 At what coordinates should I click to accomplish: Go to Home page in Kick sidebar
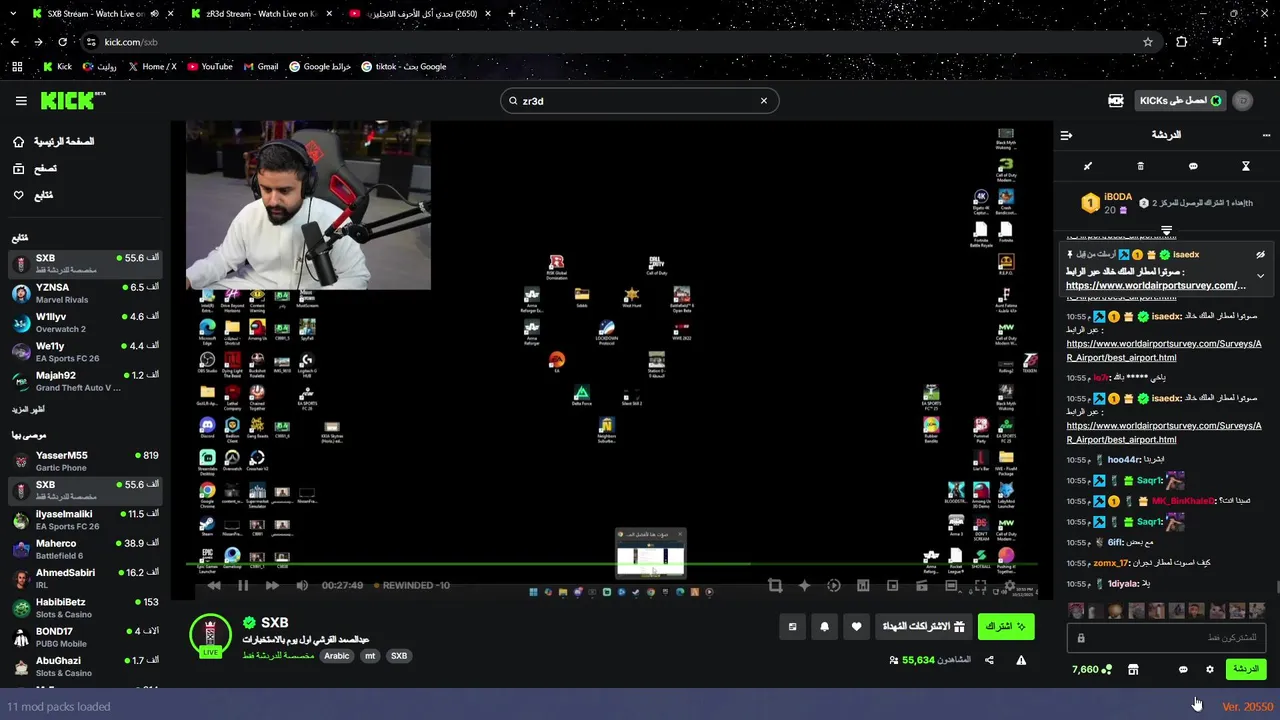pos(54,142)
